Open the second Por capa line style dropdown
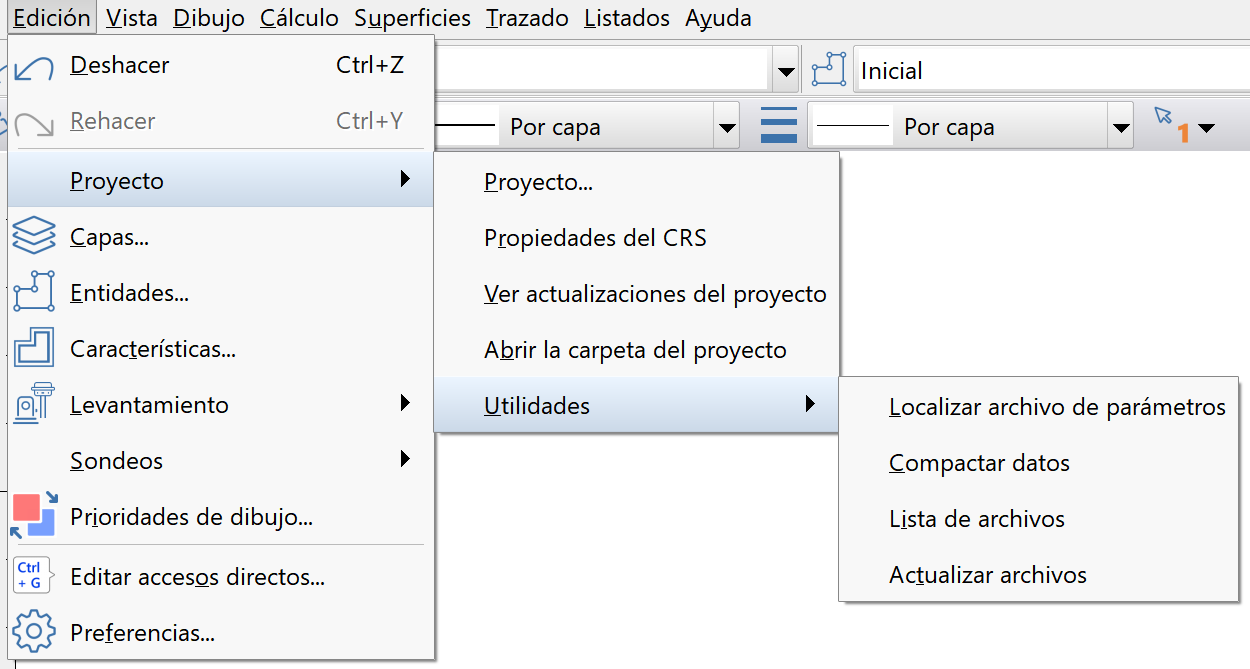 (1119, 125)
